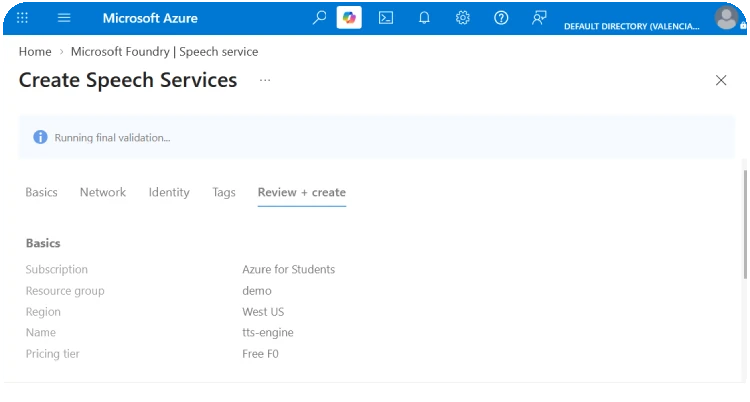Image resolution: width=750 pixels, height=402 pixels.
Task: Select the Review + create tab
Action: 302,192
